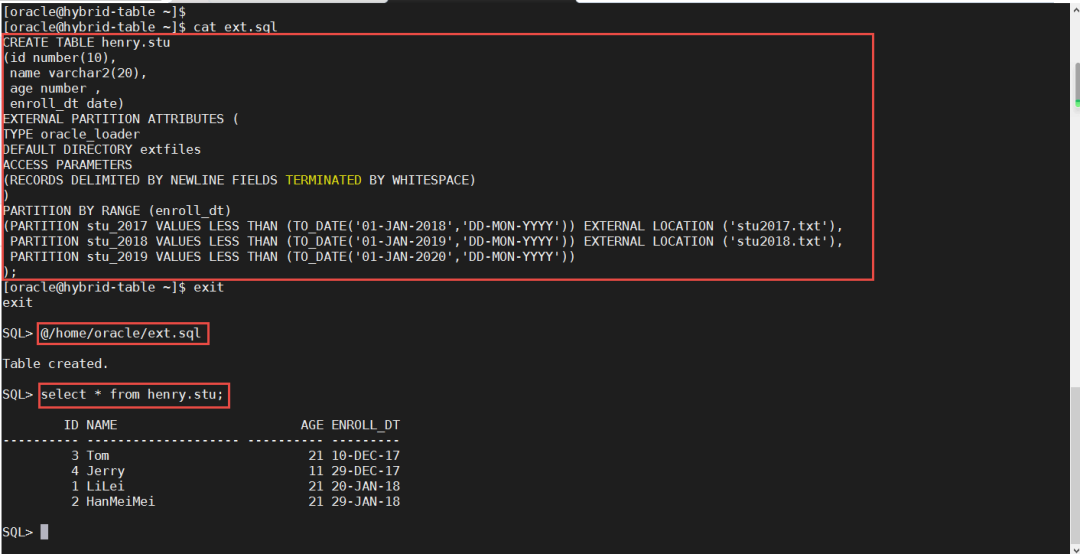Image resolution: width=1080 pixels, height=554 pixels.
Task: Click the name Tom in the results
Action: coord(98,456)
